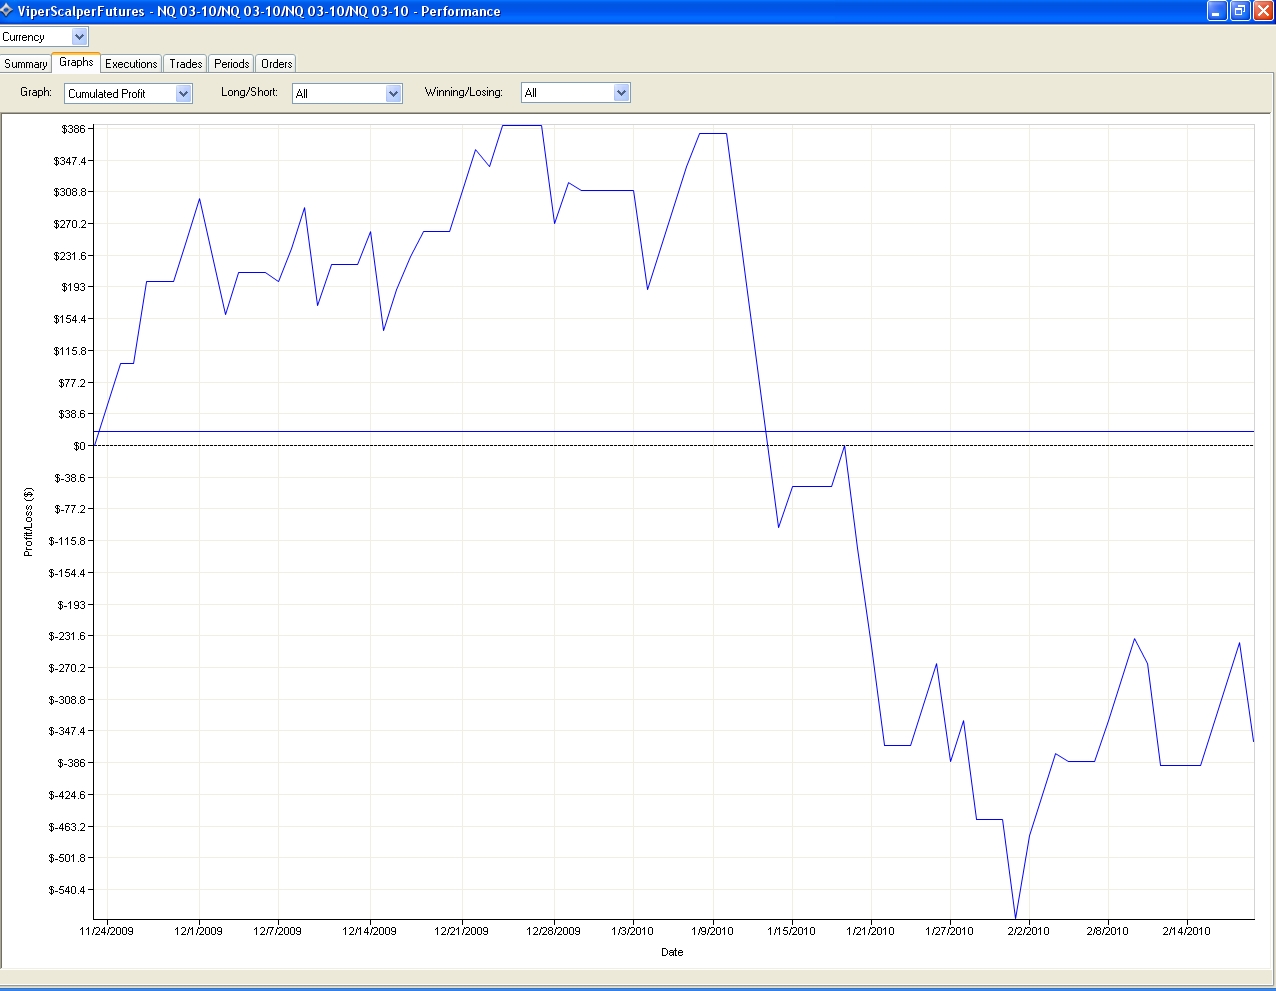
Task: Click the Winning/Losing: label
Action: [464, 92]
